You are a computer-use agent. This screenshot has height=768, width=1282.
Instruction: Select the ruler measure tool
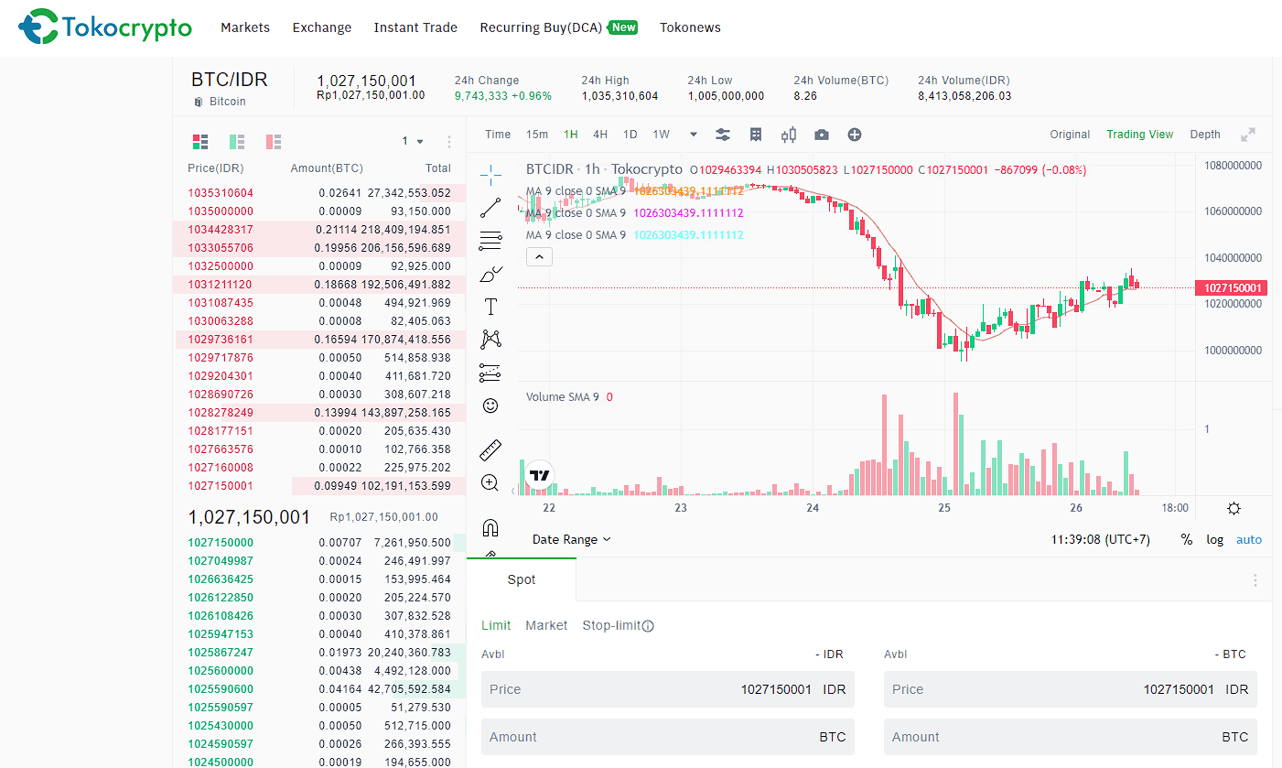click(x=490, y=449)
